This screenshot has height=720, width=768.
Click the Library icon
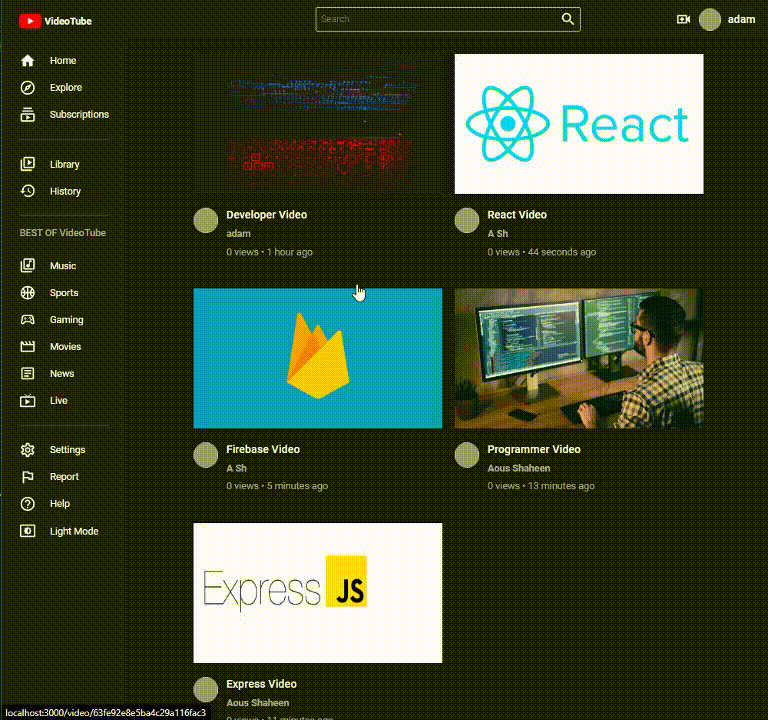click(x=27, y=164)
